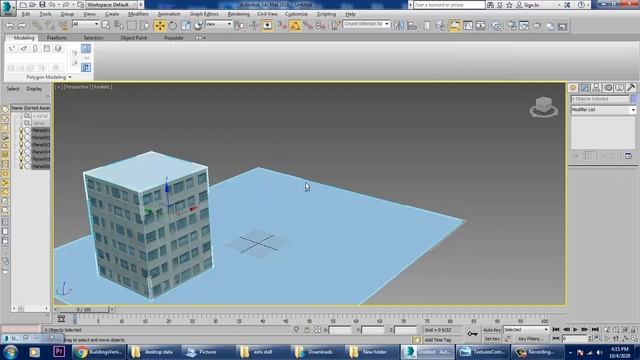Activate the Select and Rotate tool
Screen dimensions: 640x360
pos(173,26)
